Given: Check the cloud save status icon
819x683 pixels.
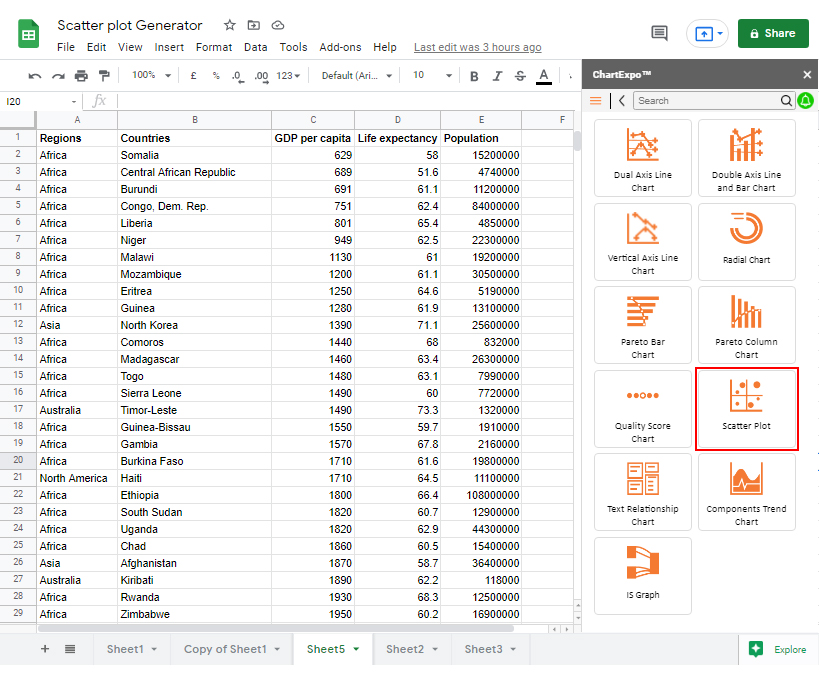Looking at the screenshot, I should (278, 25).
